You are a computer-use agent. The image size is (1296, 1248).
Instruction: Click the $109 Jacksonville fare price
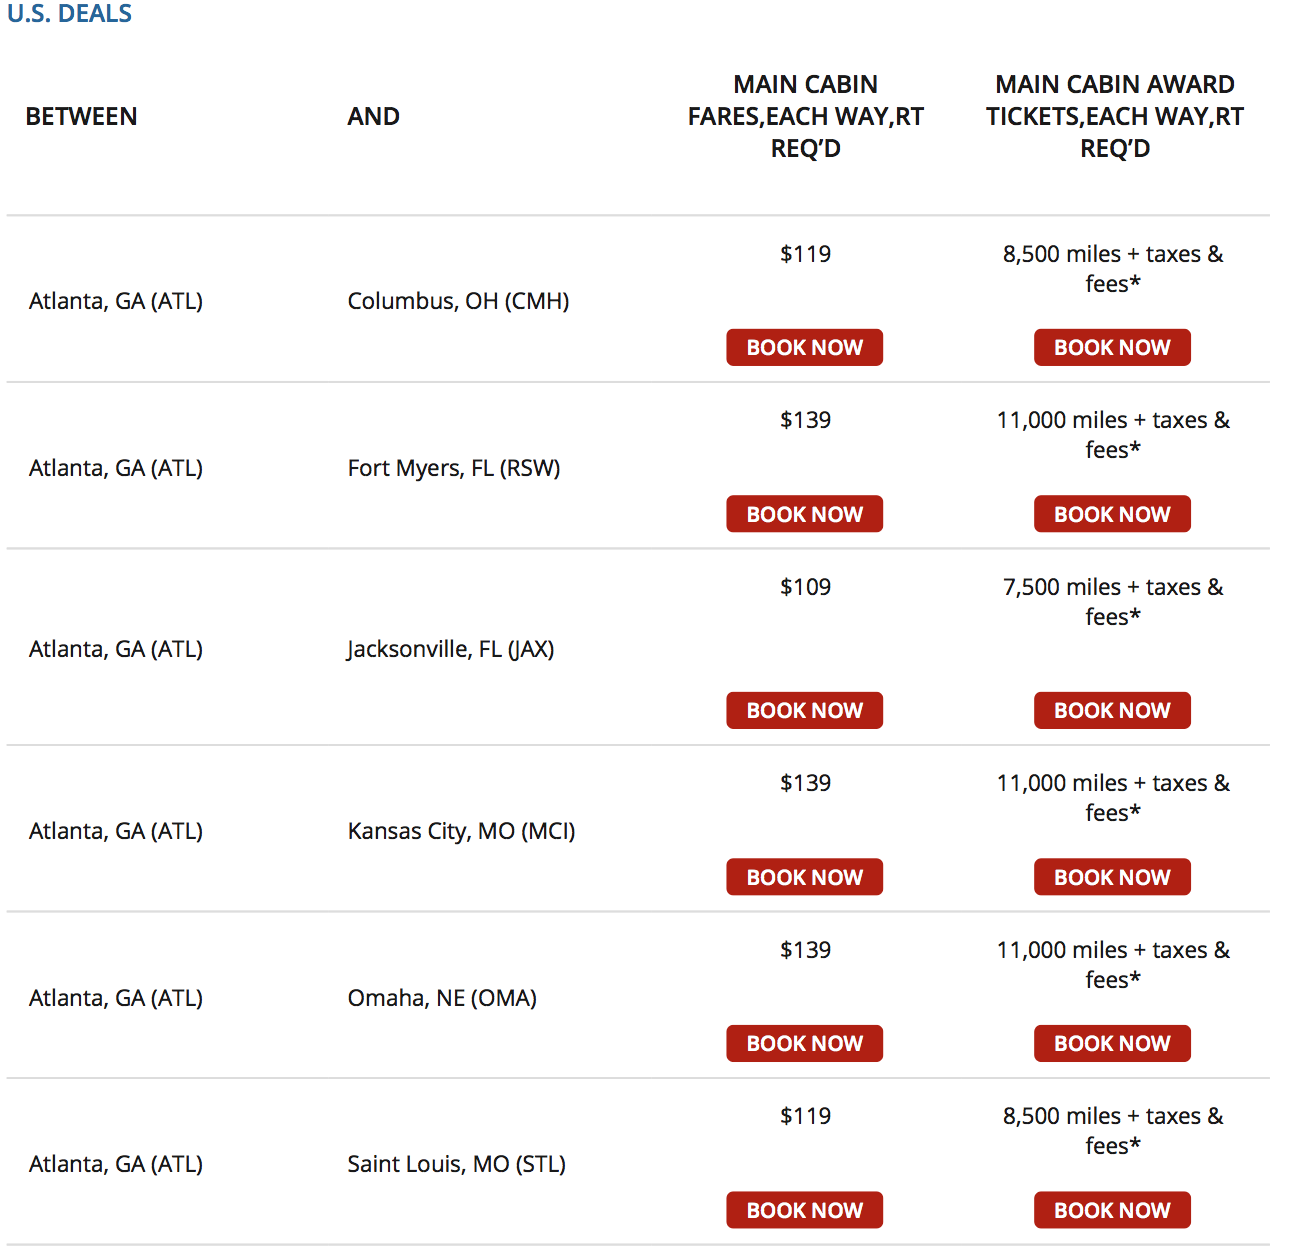(x=804, y=586)
